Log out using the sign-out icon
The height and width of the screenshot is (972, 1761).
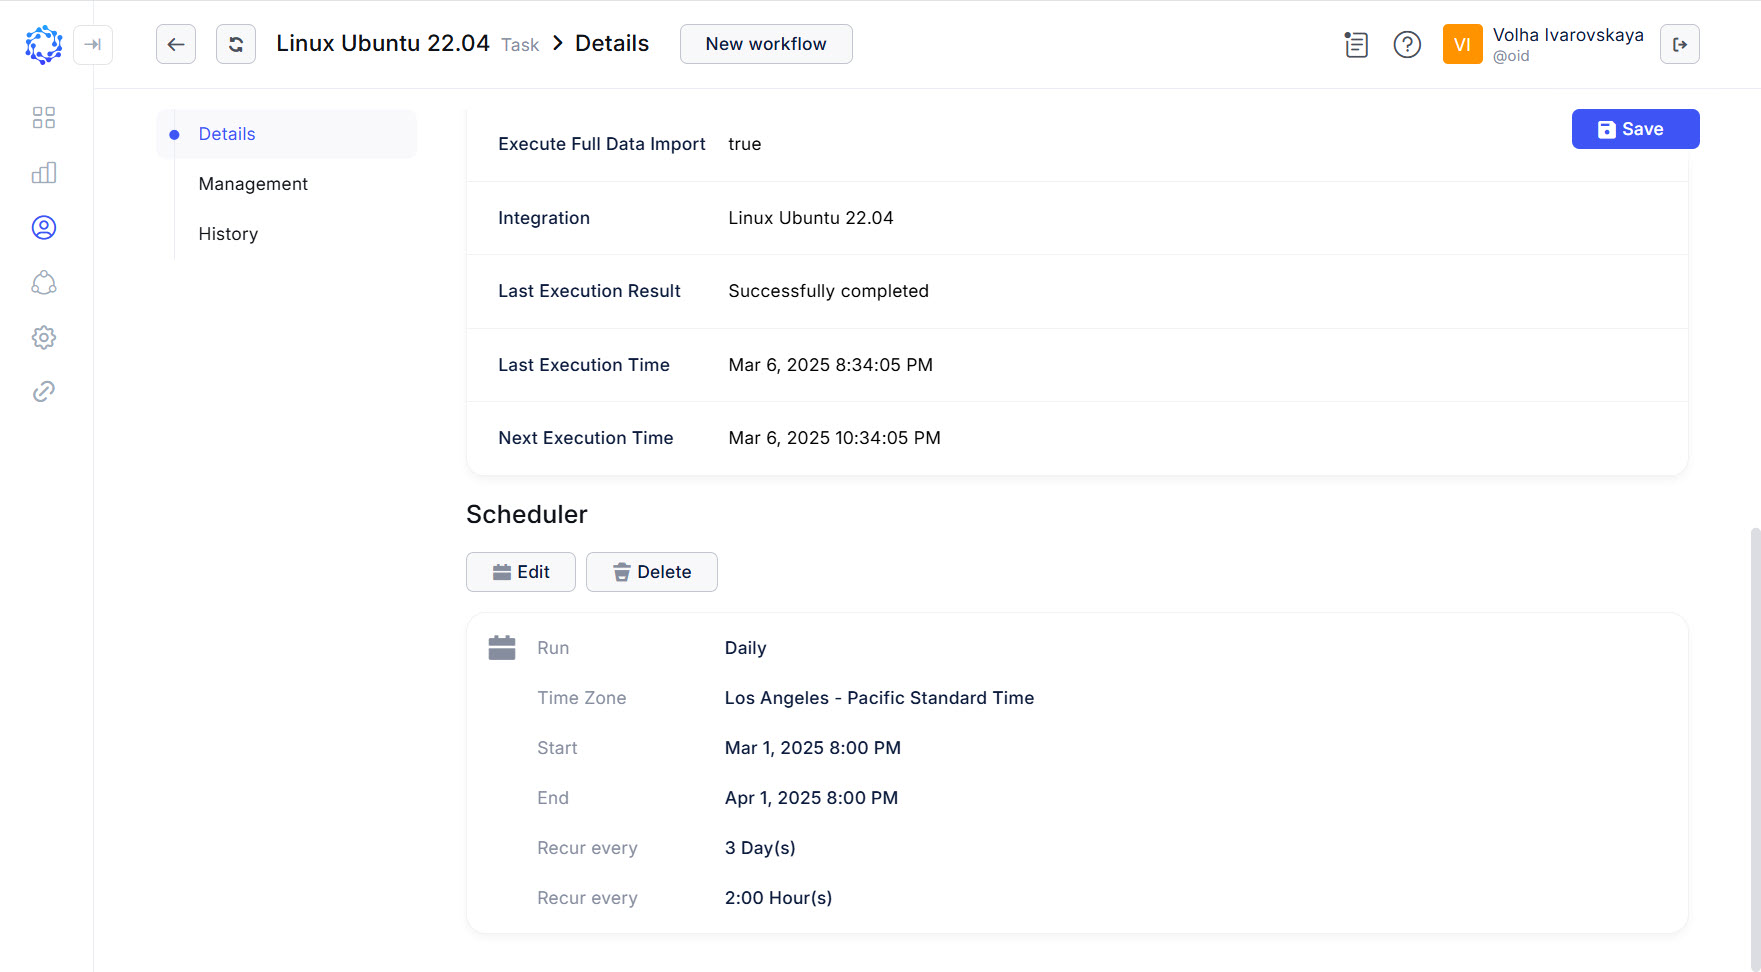[x=1680, y=44]
